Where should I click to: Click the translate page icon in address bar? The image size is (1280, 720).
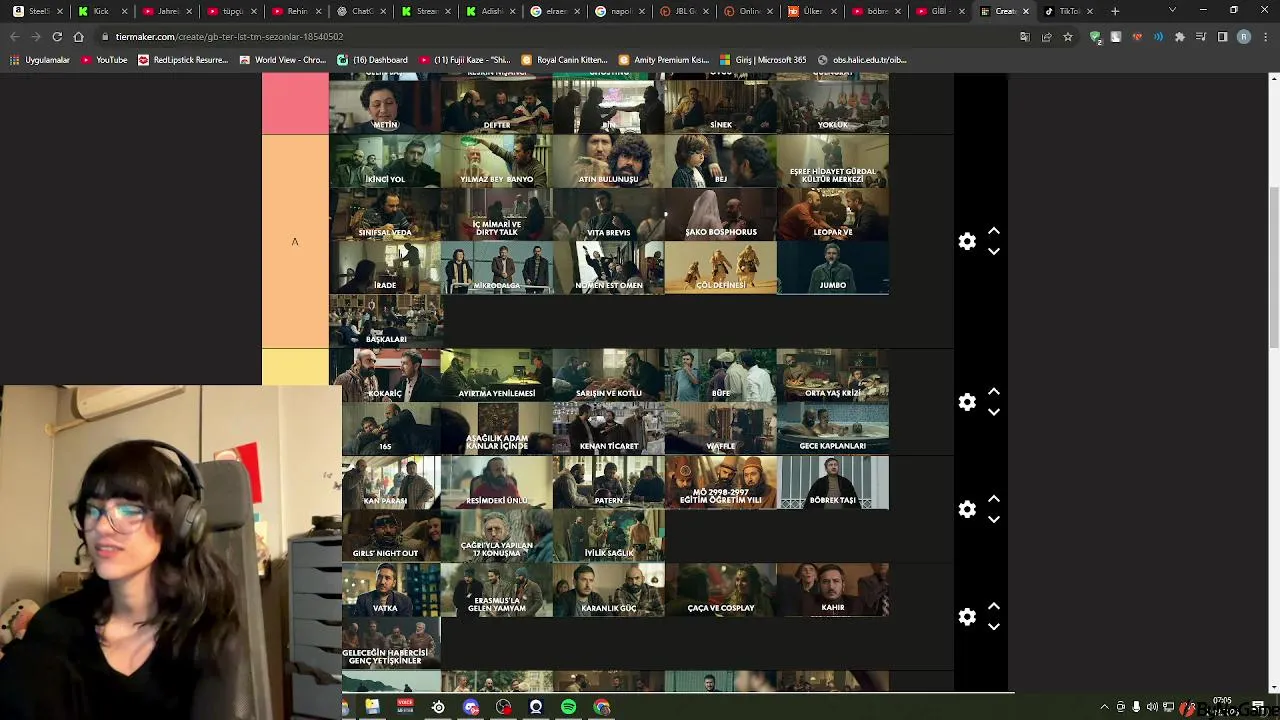pyautogui.click(x=1025, y=37)
